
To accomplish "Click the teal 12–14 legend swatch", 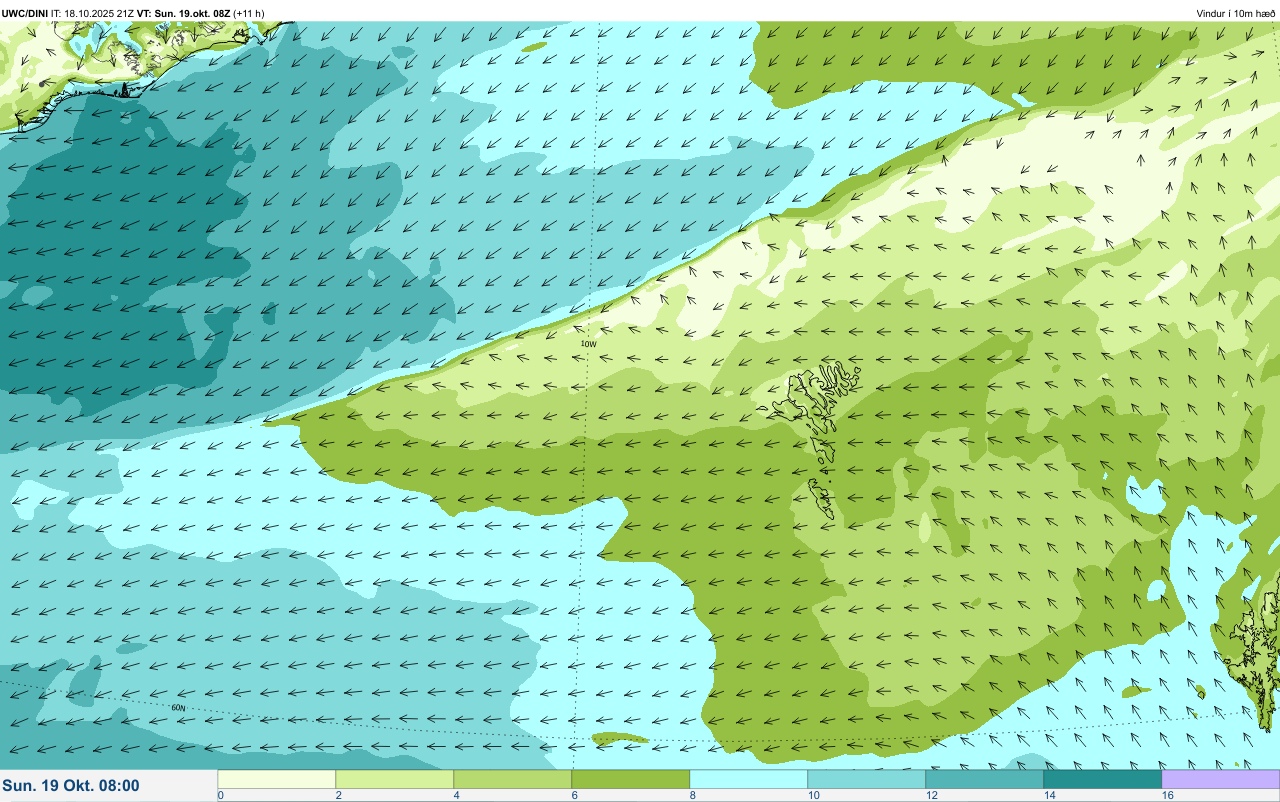I will point(985,779).
